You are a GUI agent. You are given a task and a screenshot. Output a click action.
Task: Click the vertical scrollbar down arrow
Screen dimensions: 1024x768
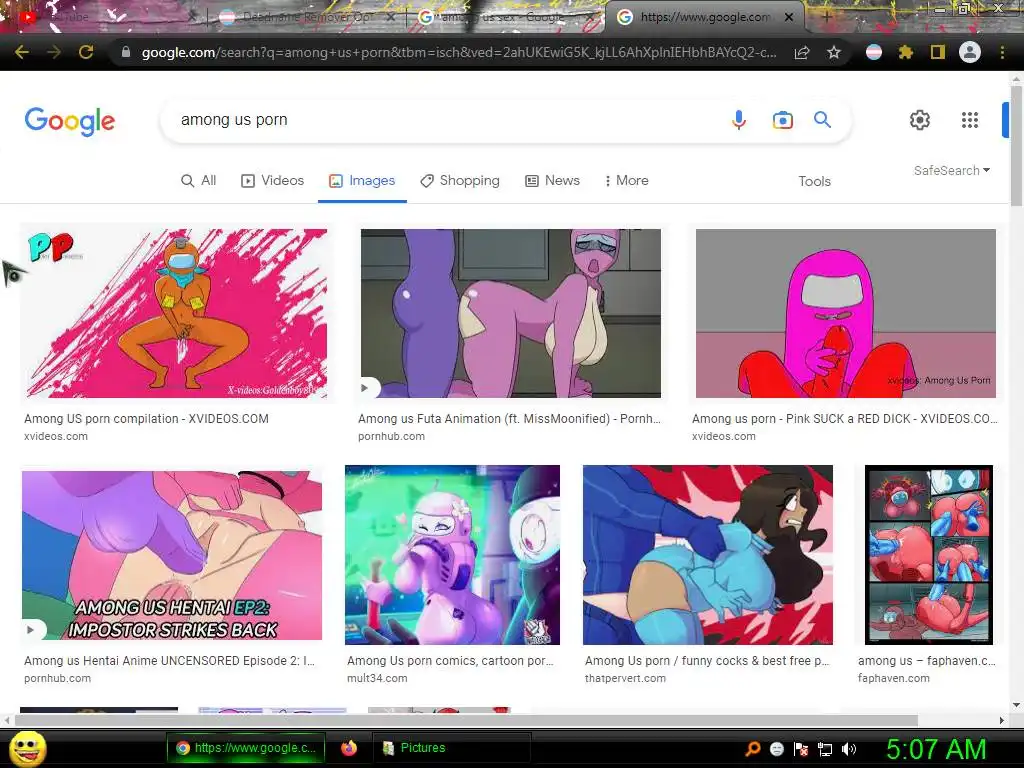[x=1016, y=705]
